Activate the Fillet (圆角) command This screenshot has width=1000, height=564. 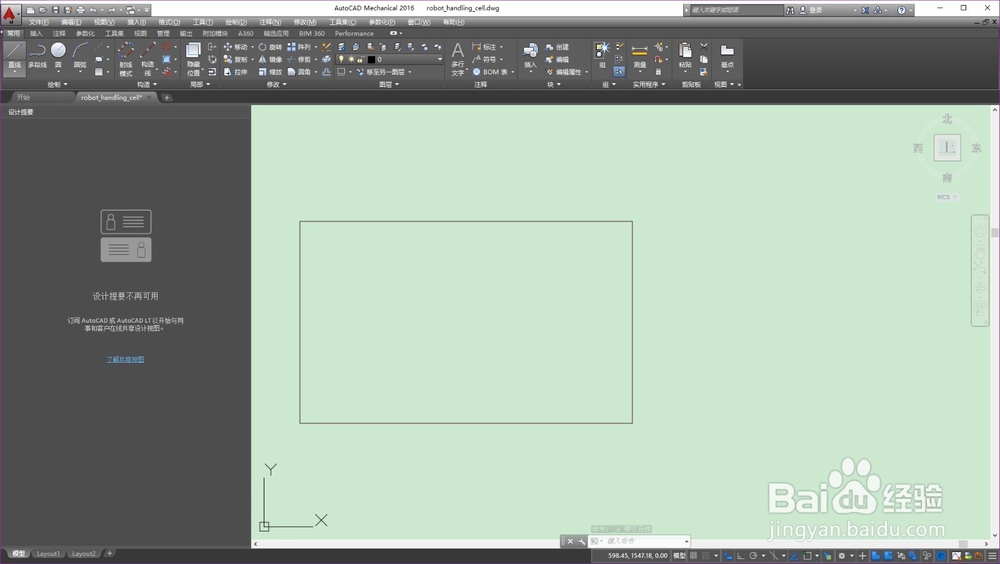299,72
